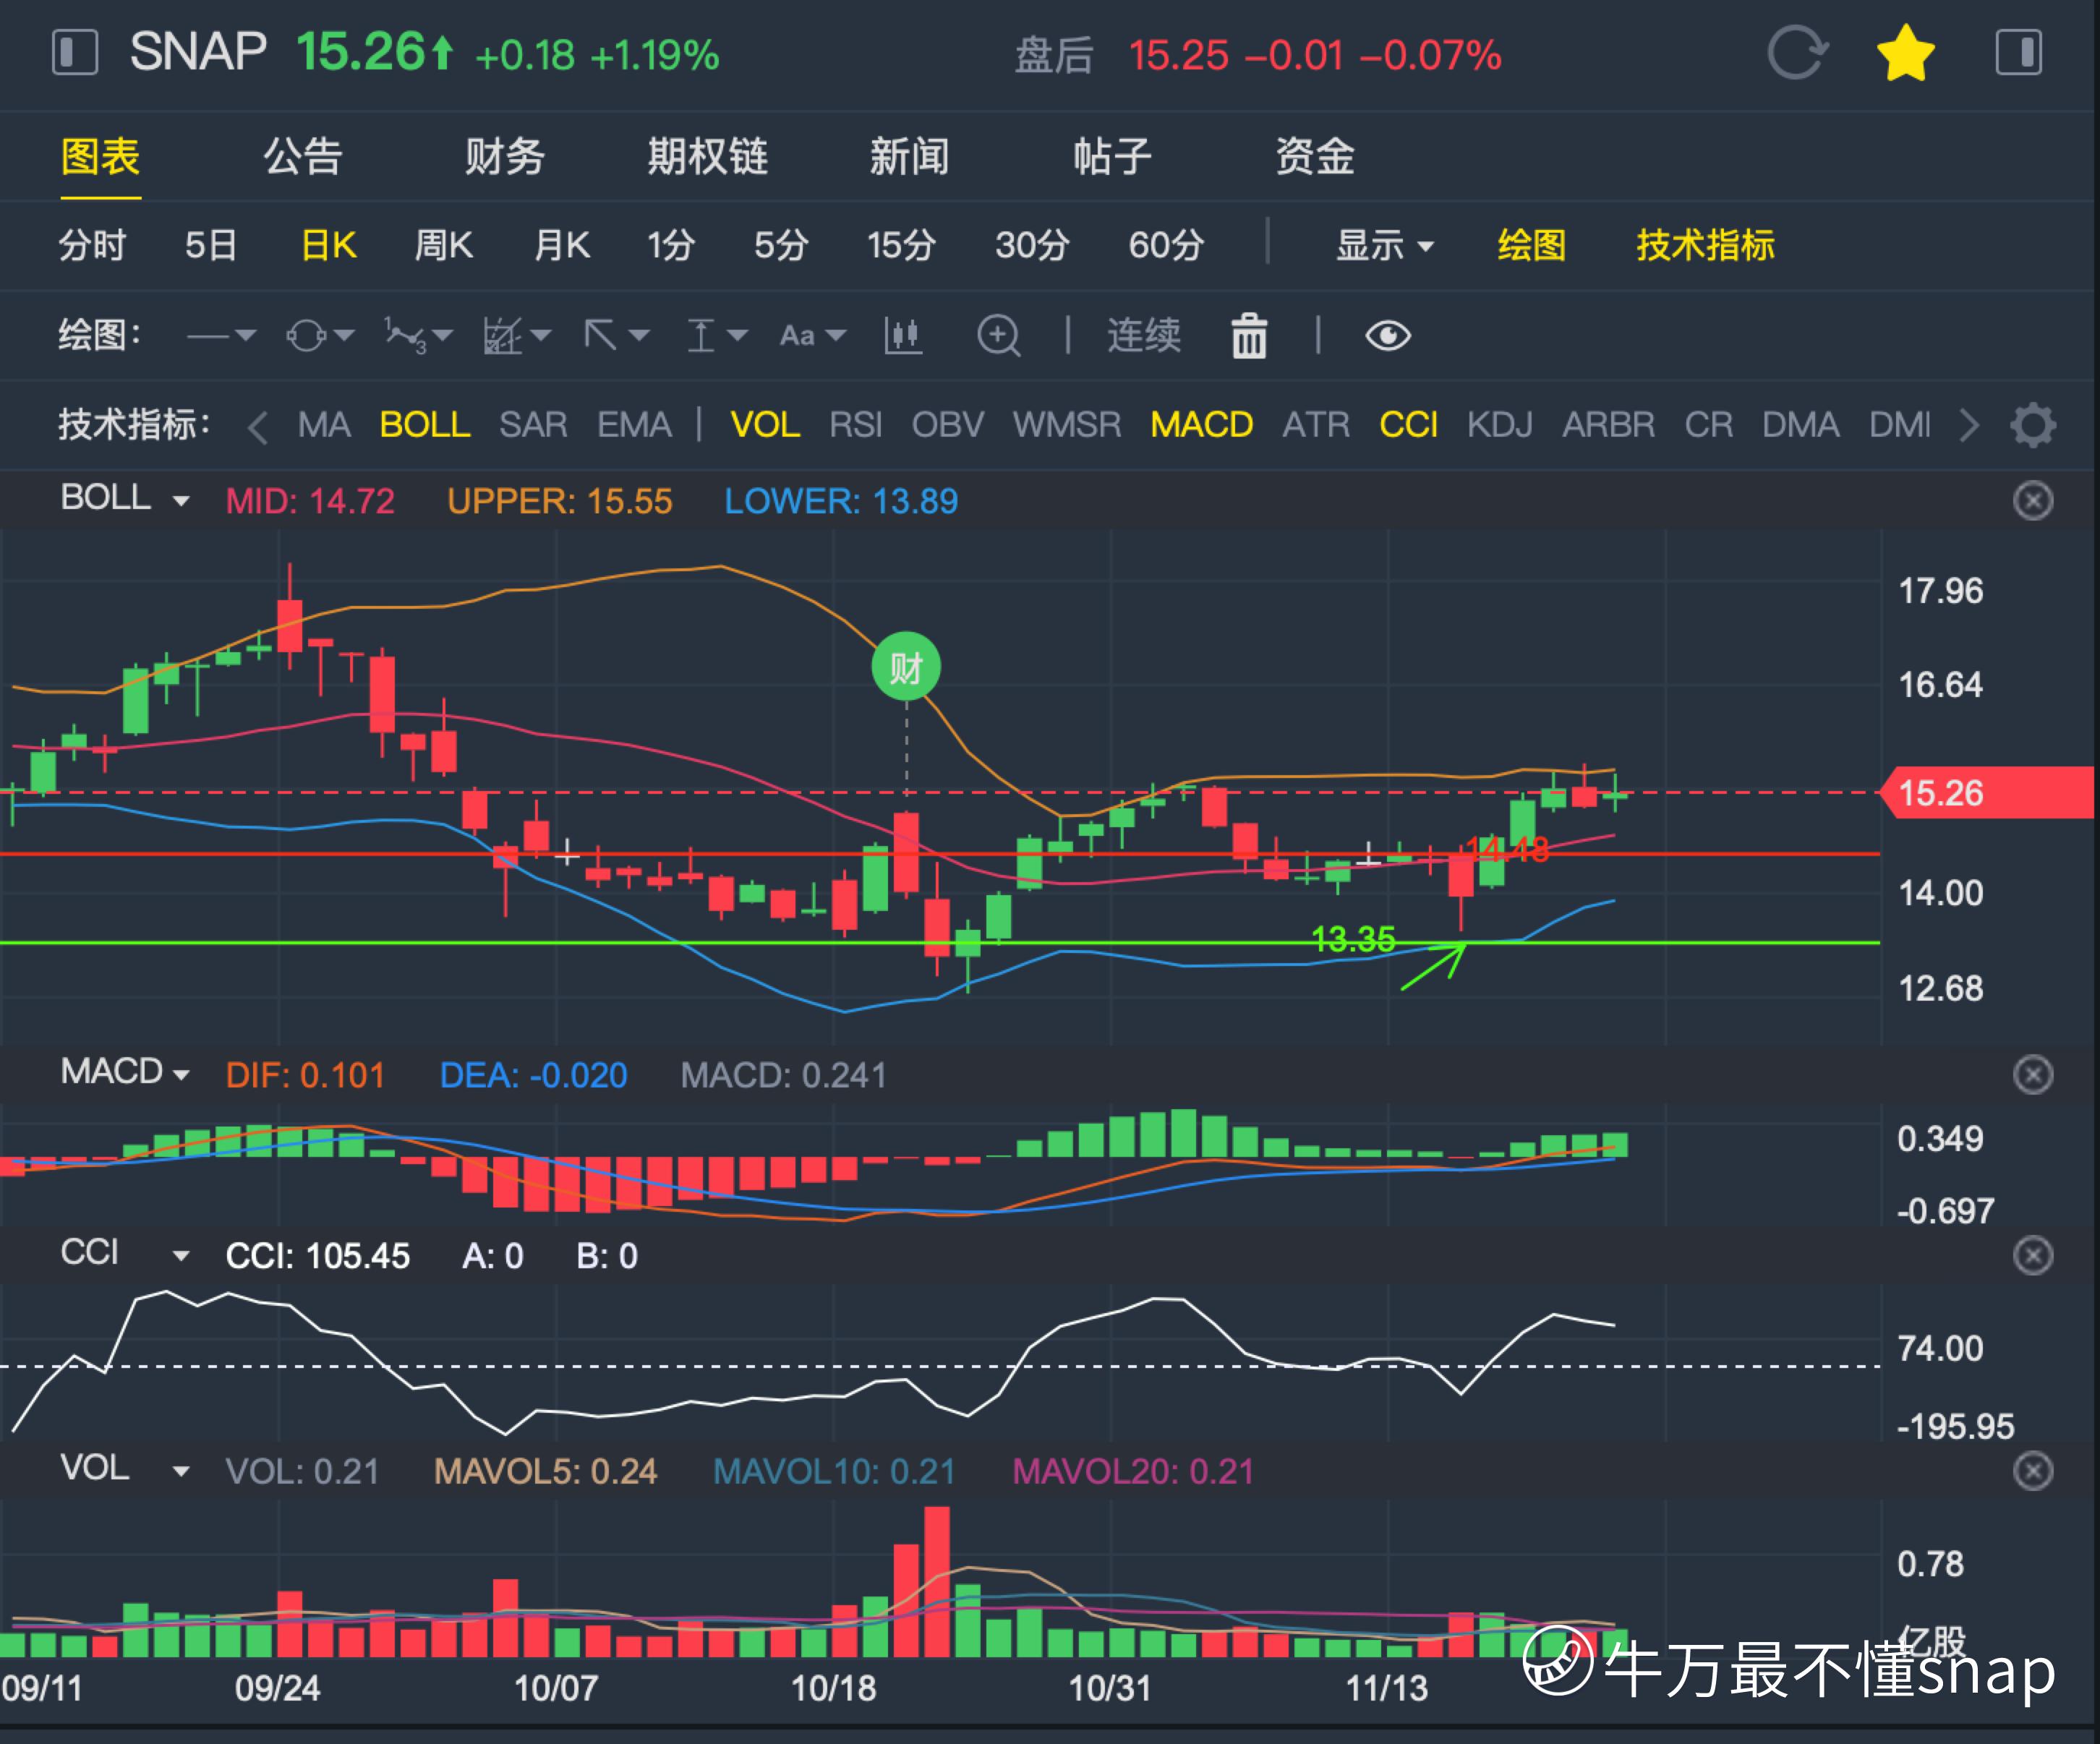Toggle the left sidebar panel icon
2100x1744 pixels.
(74, 53)
